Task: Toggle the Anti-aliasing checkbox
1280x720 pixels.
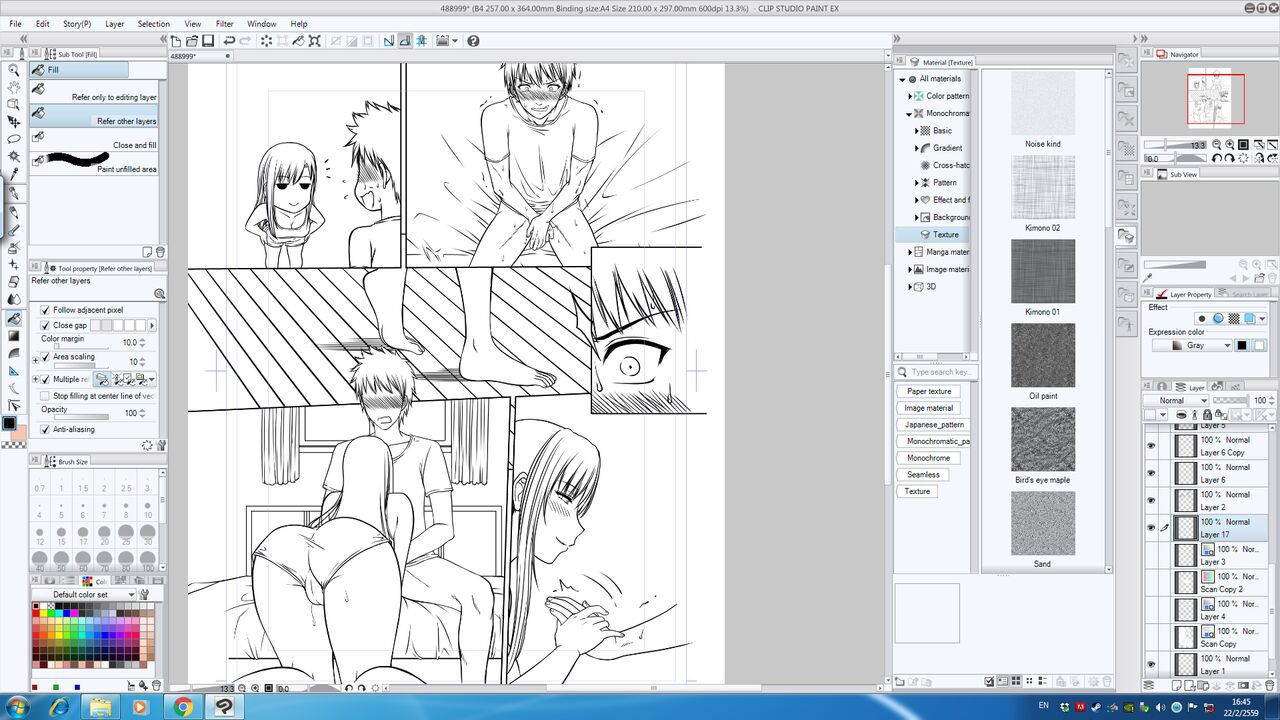Action: tap(45, 429)
